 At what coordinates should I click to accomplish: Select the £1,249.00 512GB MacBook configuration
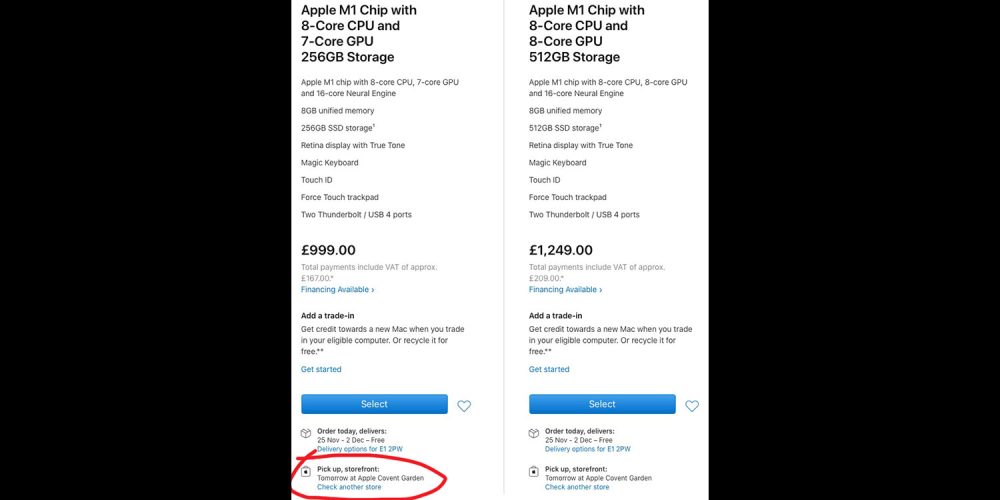click(602, 404)
